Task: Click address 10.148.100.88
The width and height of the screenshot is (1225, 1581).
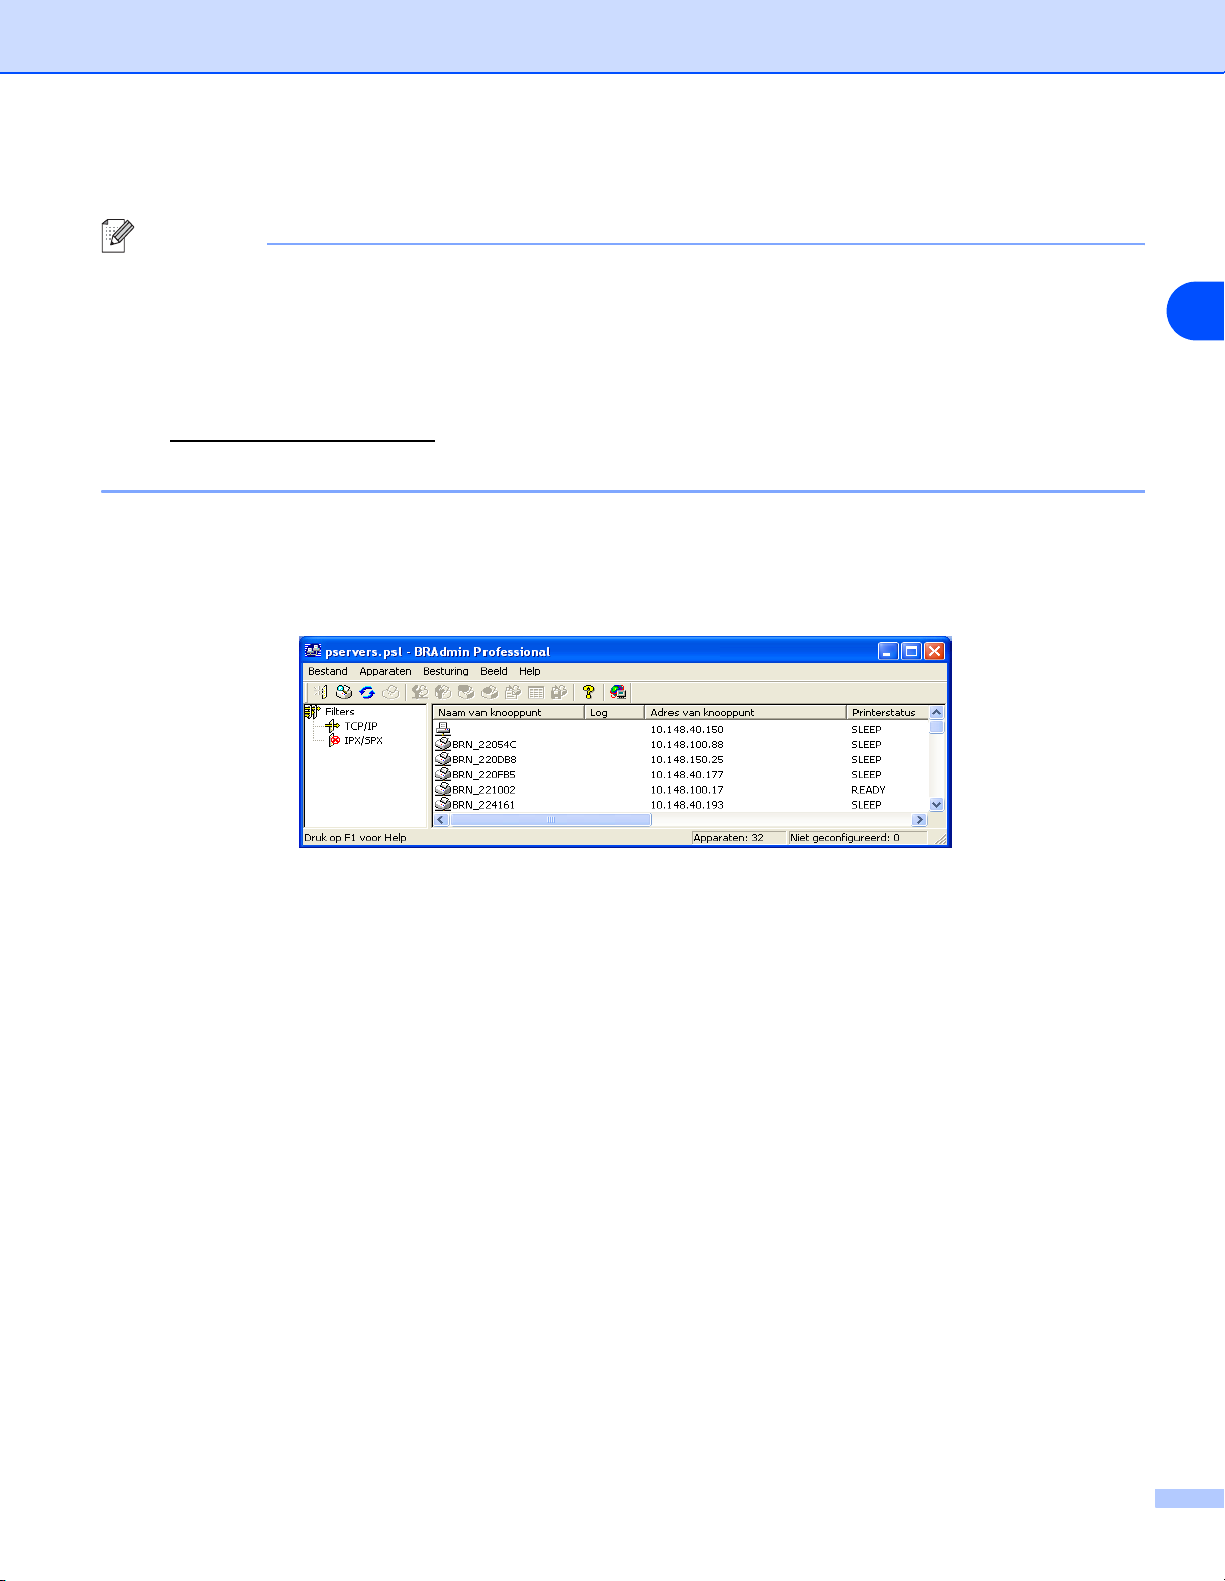Action: click(x=687, y=745)
